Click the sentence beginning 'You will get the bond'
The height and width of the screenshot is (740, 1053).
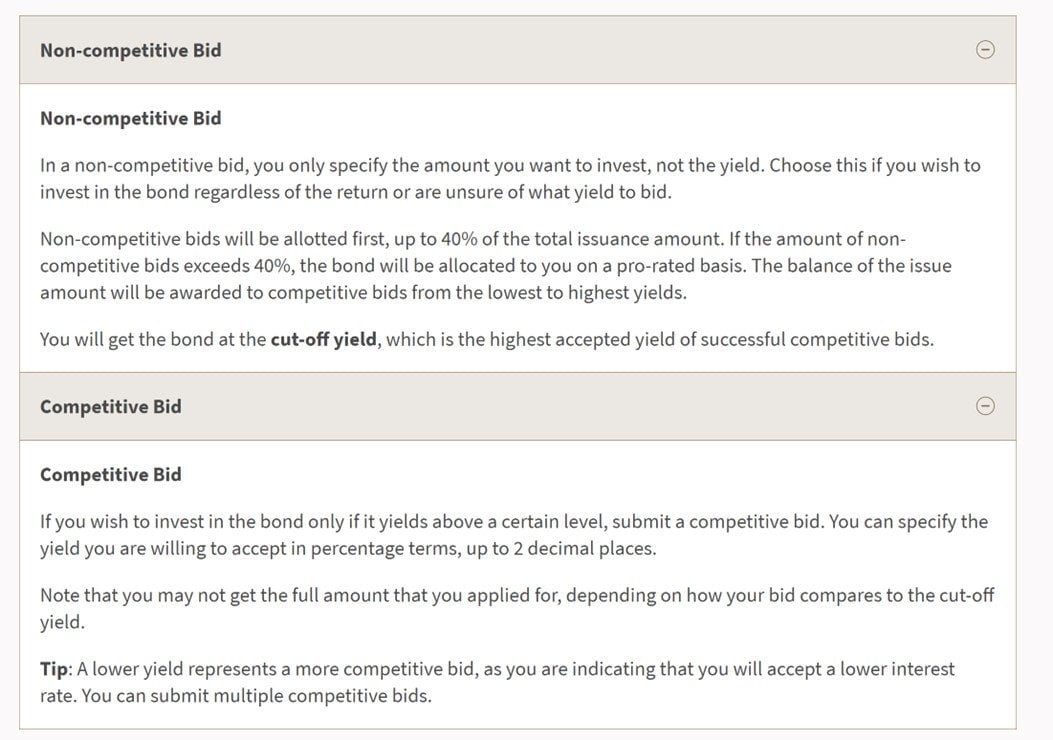(x=487, y=339)
